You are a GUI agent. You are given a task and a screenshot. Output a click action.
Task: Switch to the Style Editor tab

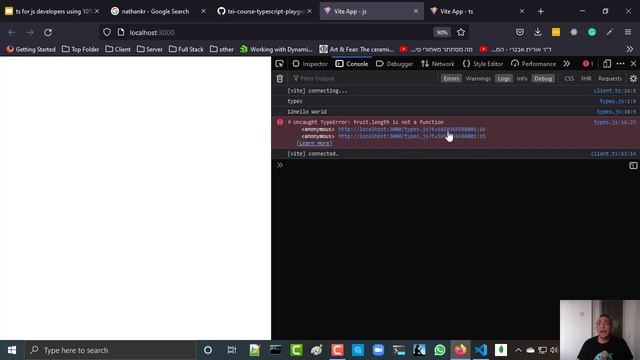pyautogui.click(x=483, y=64)
